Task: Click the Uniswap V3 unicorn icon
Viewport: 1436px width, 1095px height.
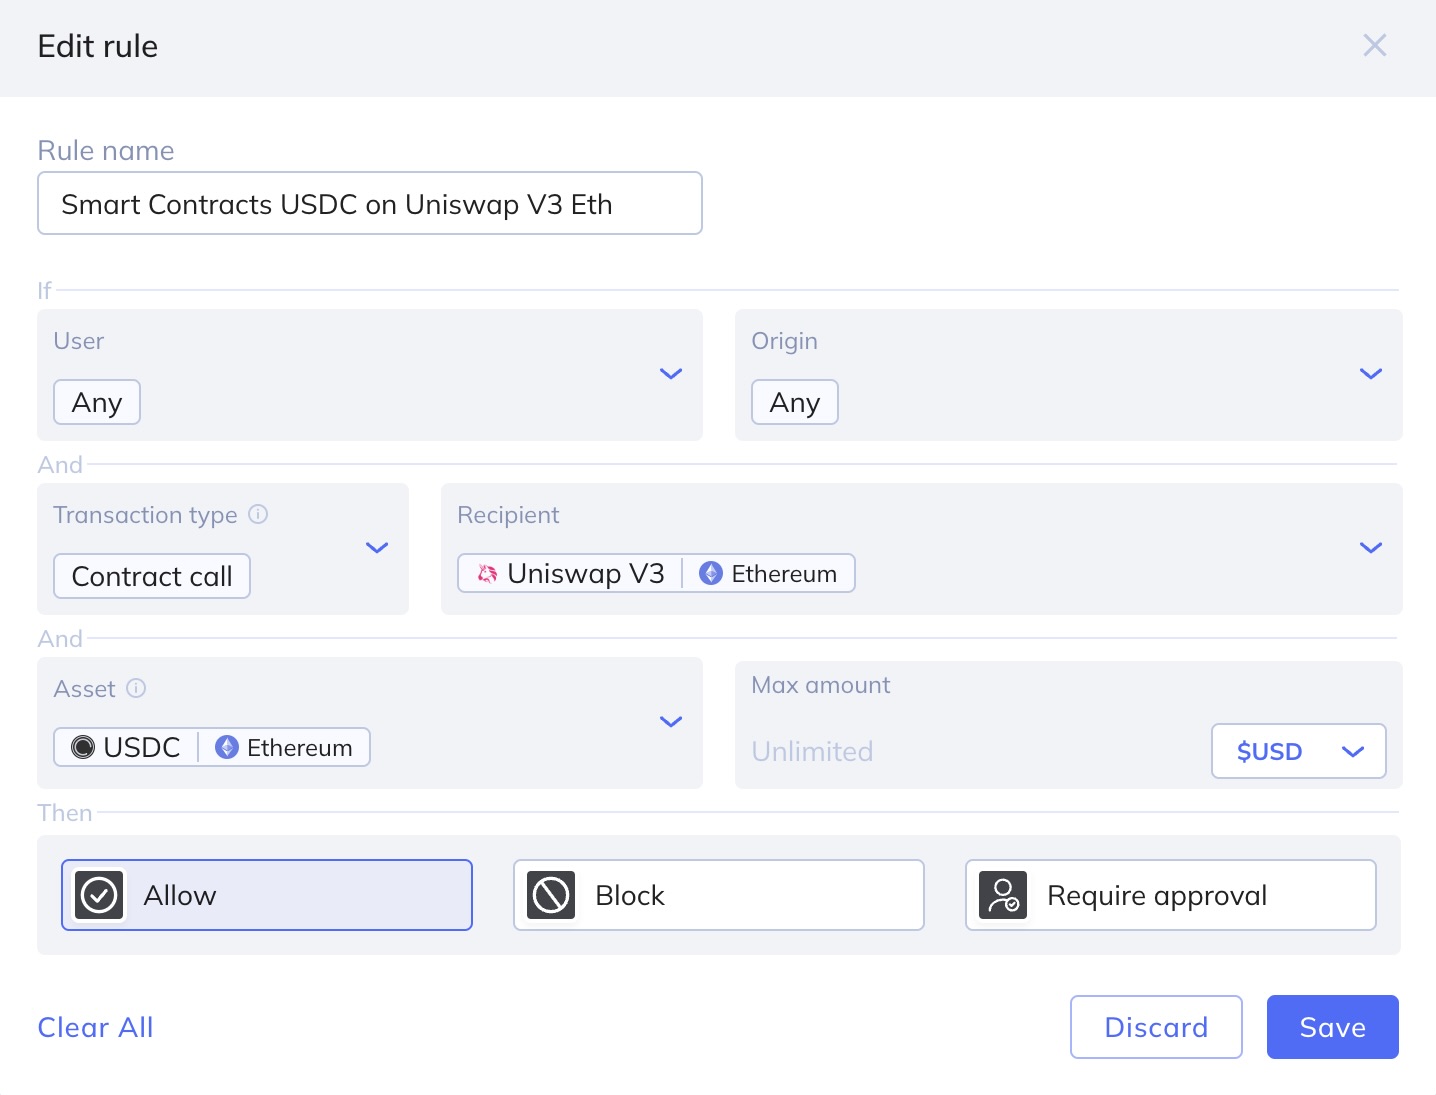Action: pyautogui.click(x=487, y=573)
